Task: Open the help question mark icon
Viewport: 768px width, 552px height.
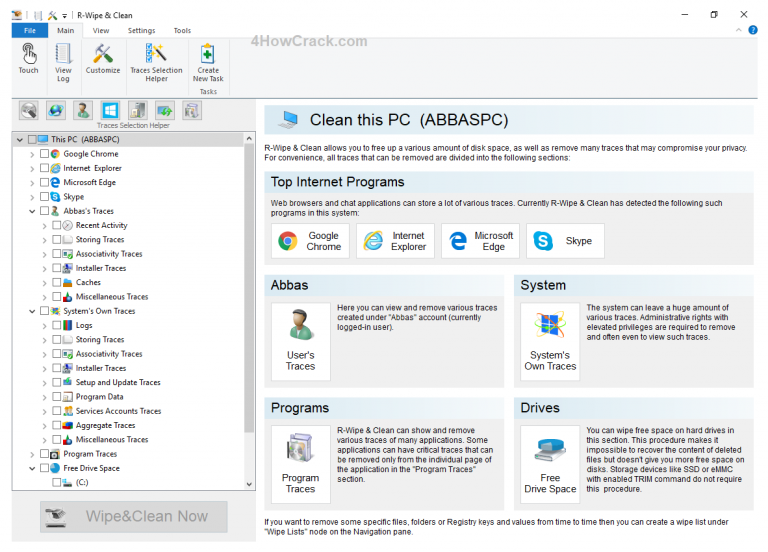Action: 753,30
